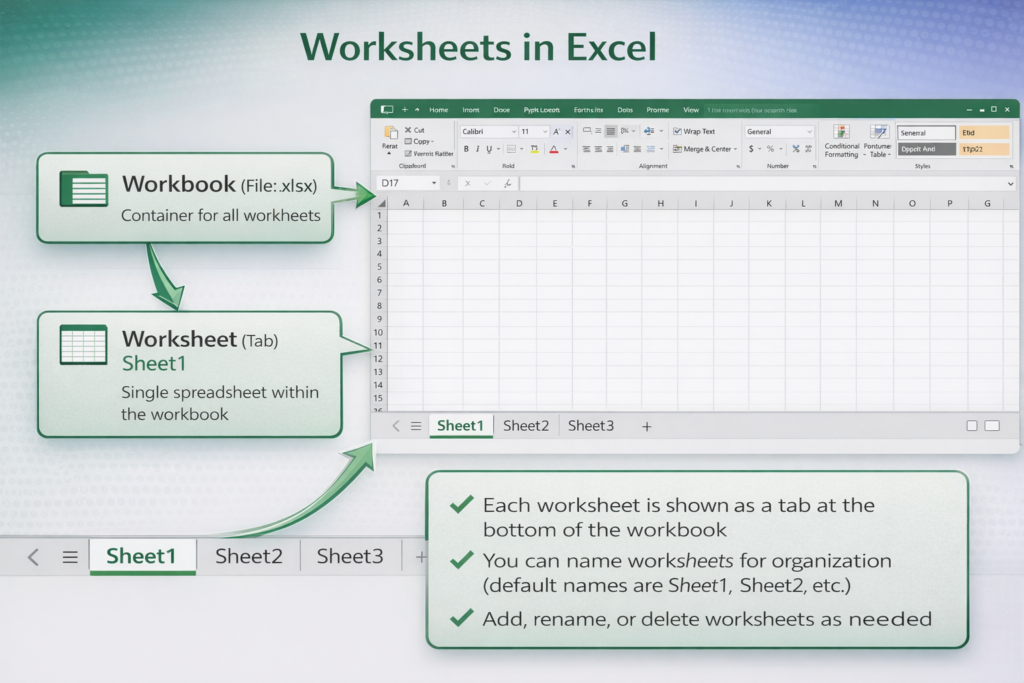Switch to the Sheet2 tab in Excel window

click(526, 426)
